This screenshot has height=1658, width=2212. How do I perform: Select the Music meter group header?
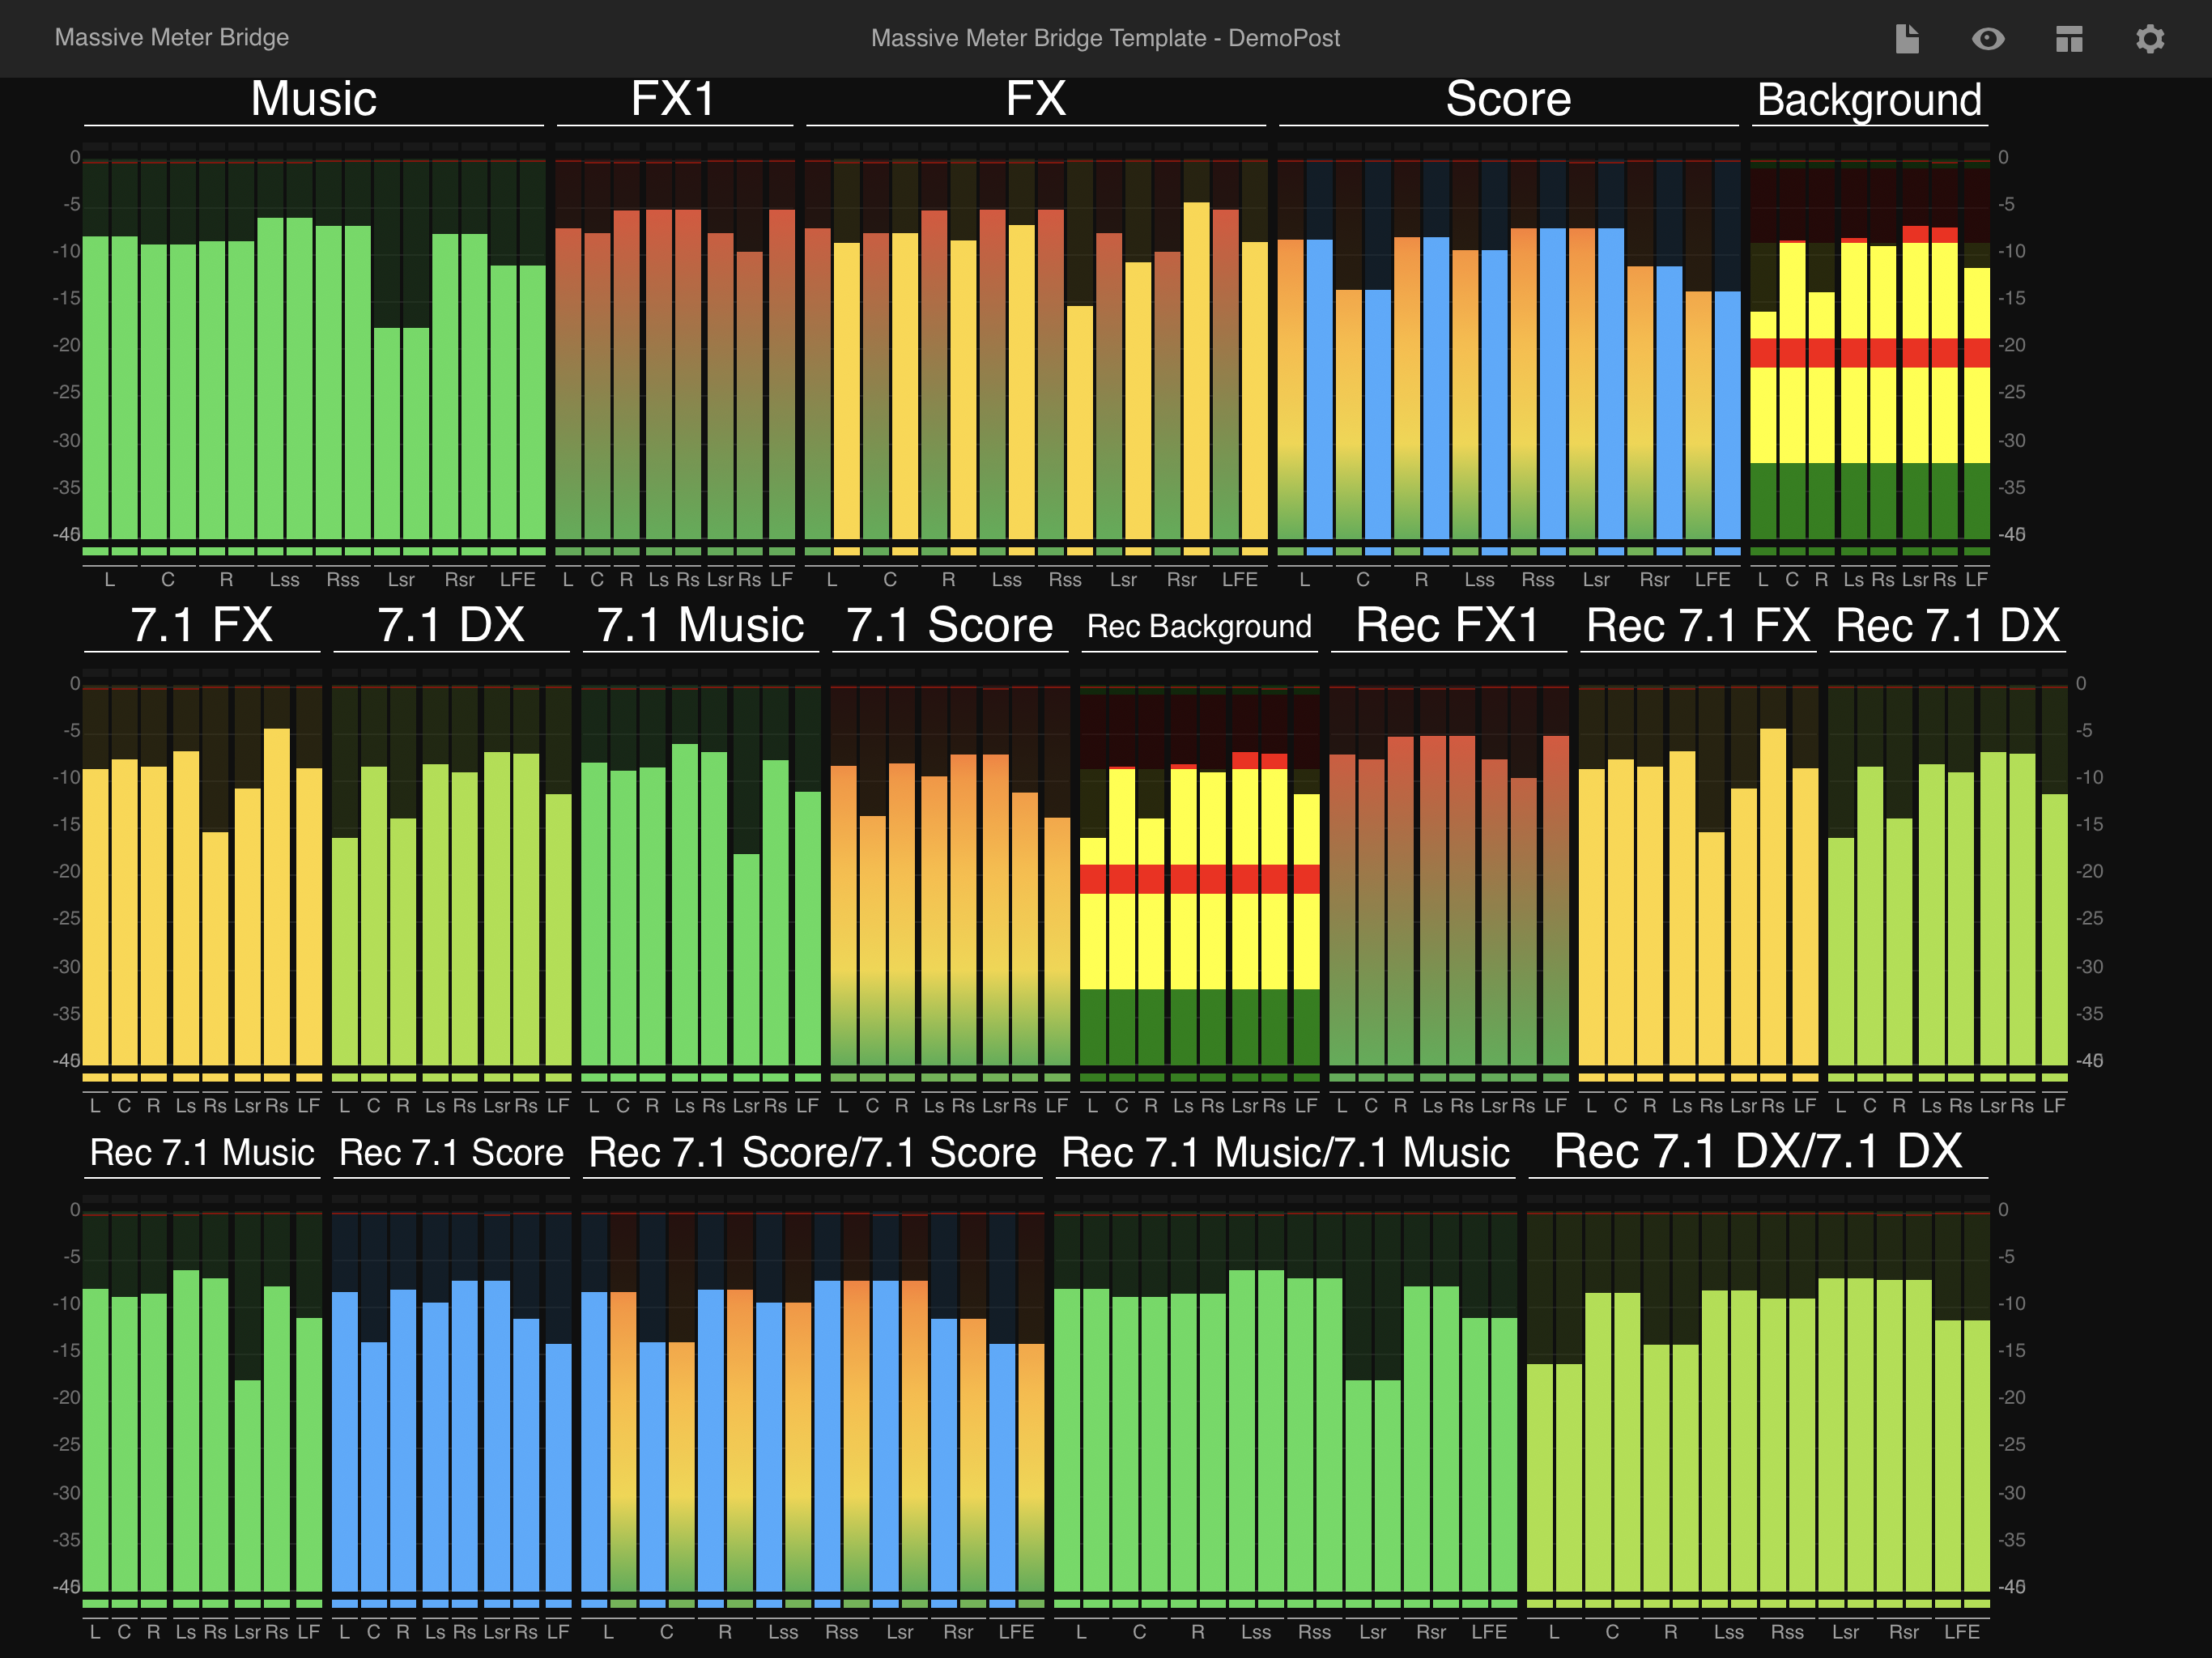(313, 99)
